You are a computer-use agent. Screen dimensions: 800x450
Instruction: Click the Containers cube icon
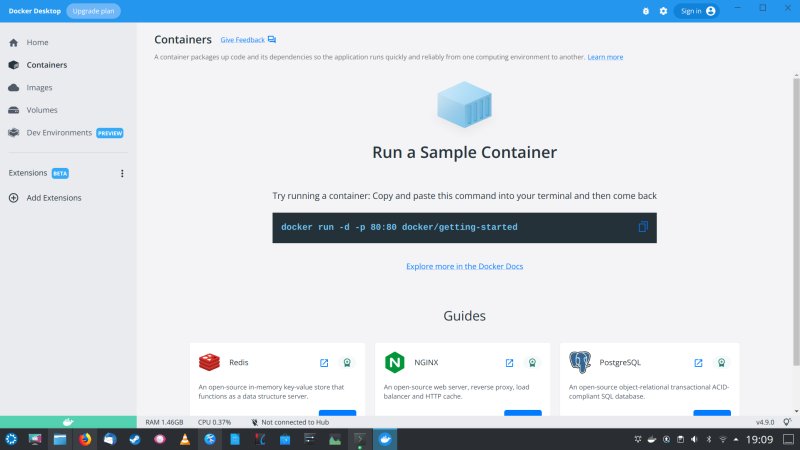14,65
